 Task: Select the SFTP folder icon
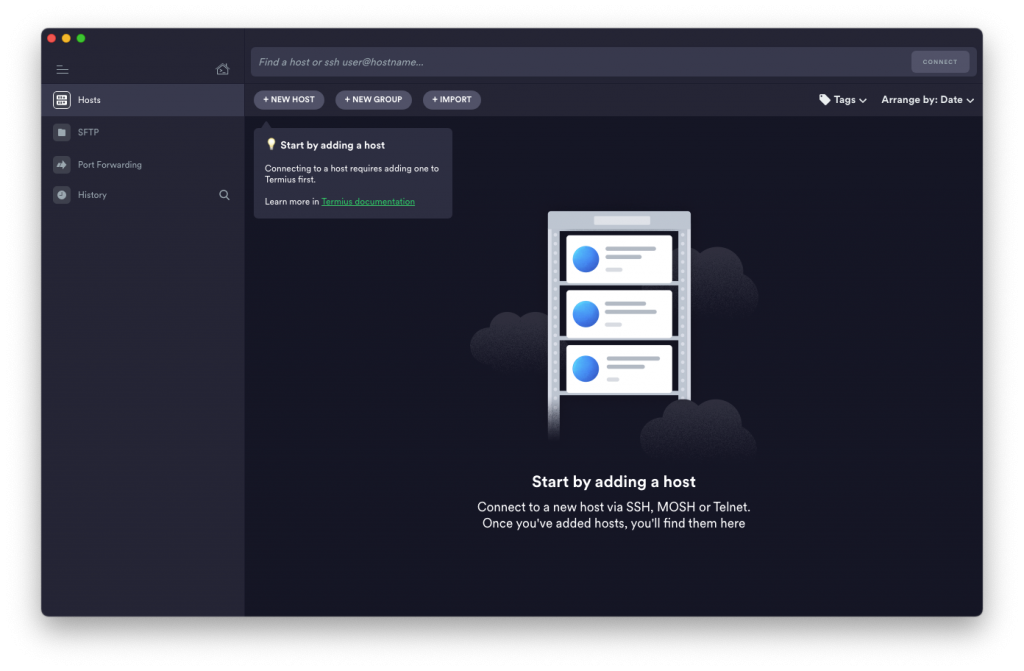coord(61,132)
